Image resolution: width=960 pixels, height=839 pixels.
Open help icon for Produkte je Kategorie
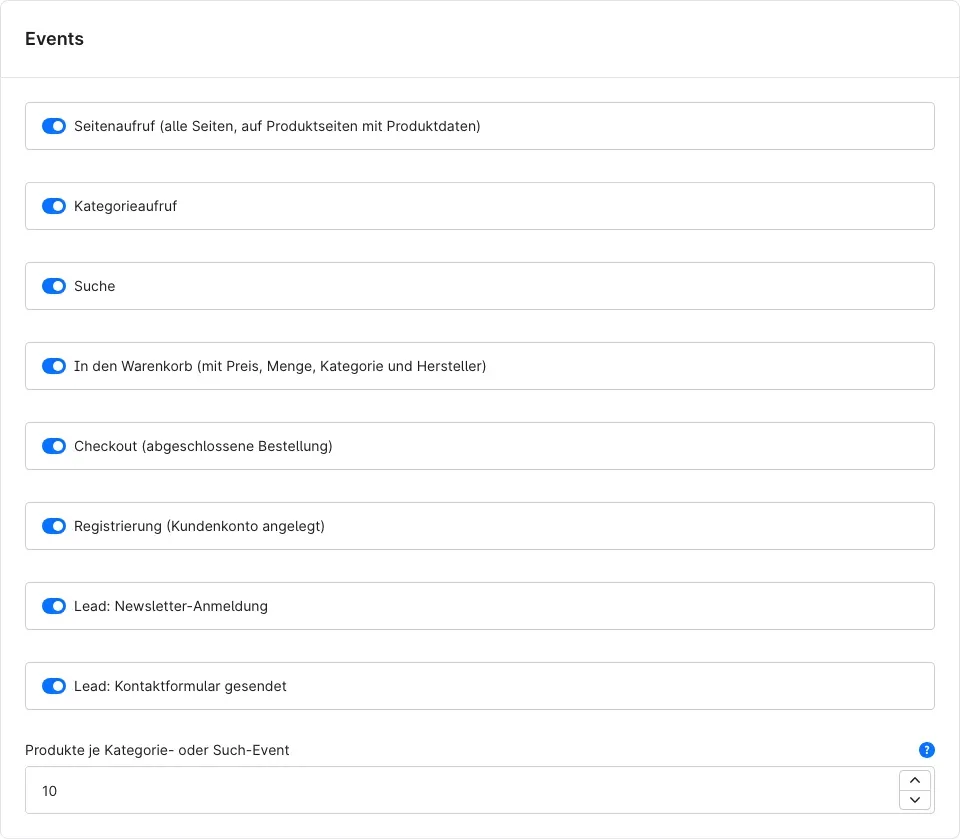pyautogui.click(x=926, y=750)
